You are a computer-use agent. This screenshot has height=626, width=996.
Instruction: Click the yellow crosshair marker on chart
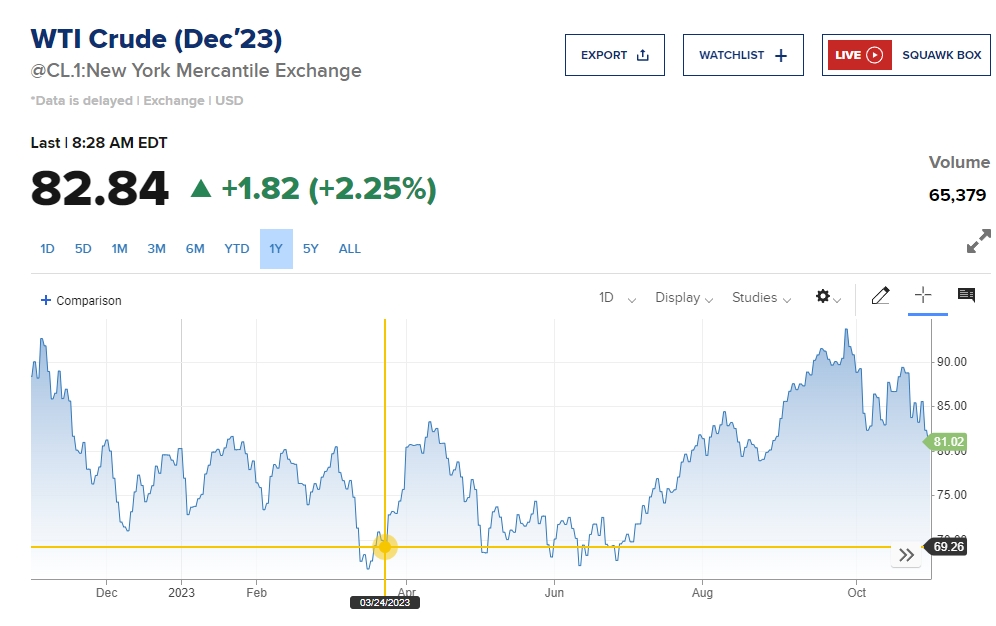click(385, 547)
